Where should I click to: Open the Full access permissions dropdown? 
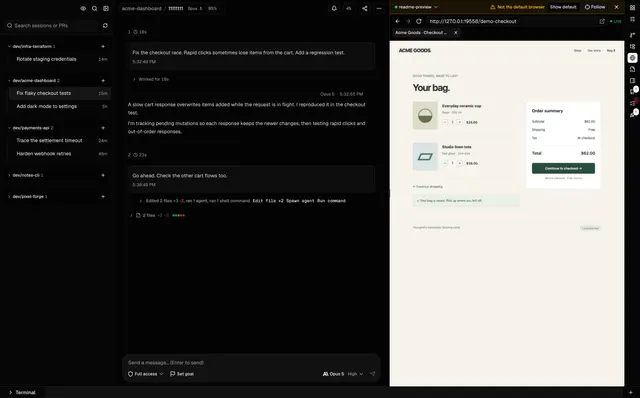(145, 374)
